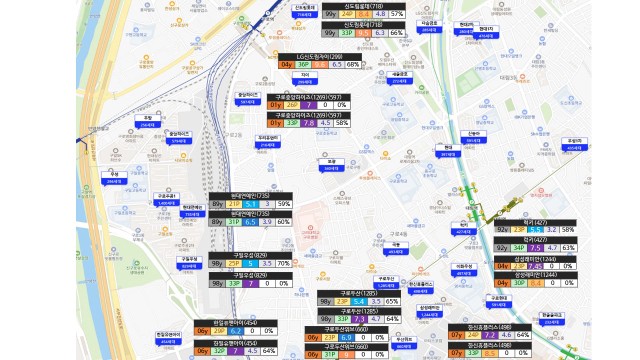Open the 구로주공1 1,400세대 marker
Viewport: 640px width, 360px height.
(x=166, y=199)
